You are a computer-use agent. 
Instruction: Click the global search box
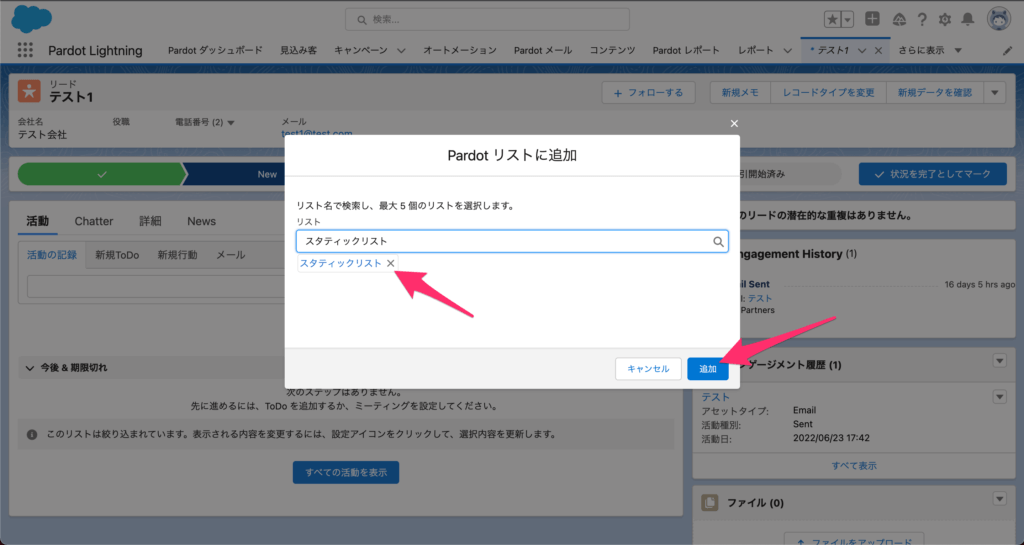pyautogui.click(x=487, y=20)
